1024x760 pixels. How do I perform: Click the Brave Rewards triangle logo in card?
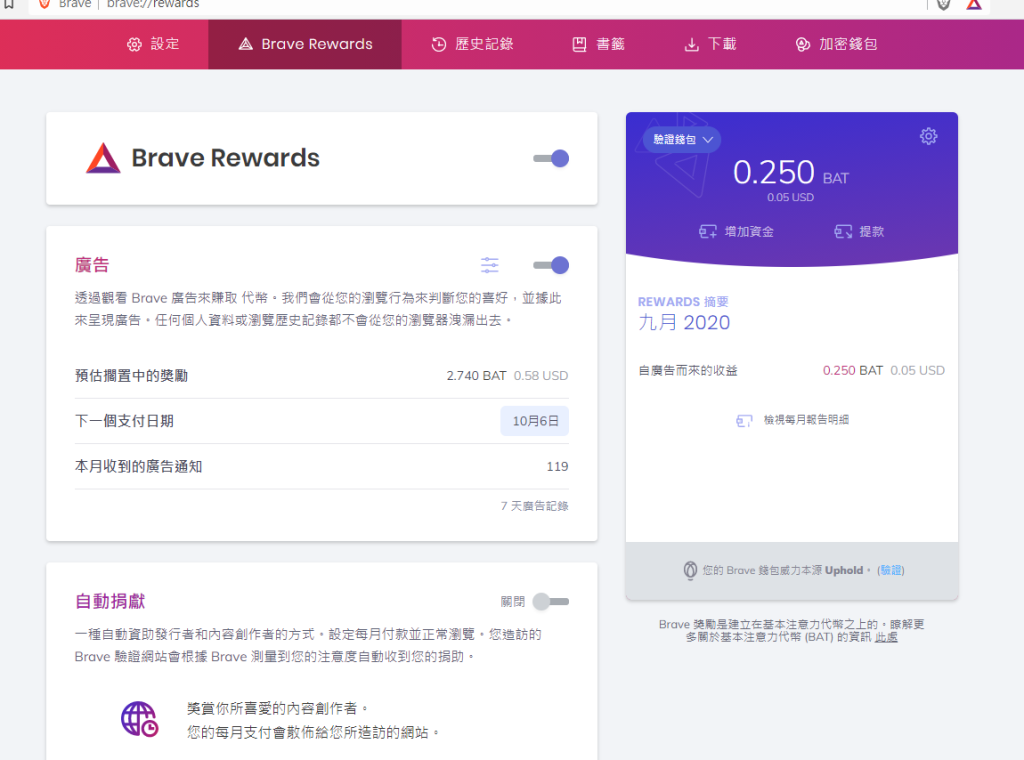click(103, 158)
